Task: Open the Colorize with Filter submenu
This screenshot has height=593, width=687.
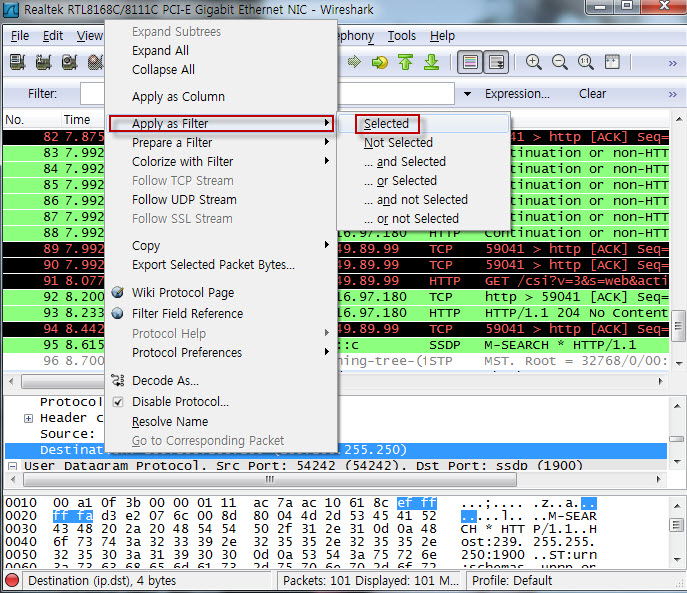Action: pos(221,161)
